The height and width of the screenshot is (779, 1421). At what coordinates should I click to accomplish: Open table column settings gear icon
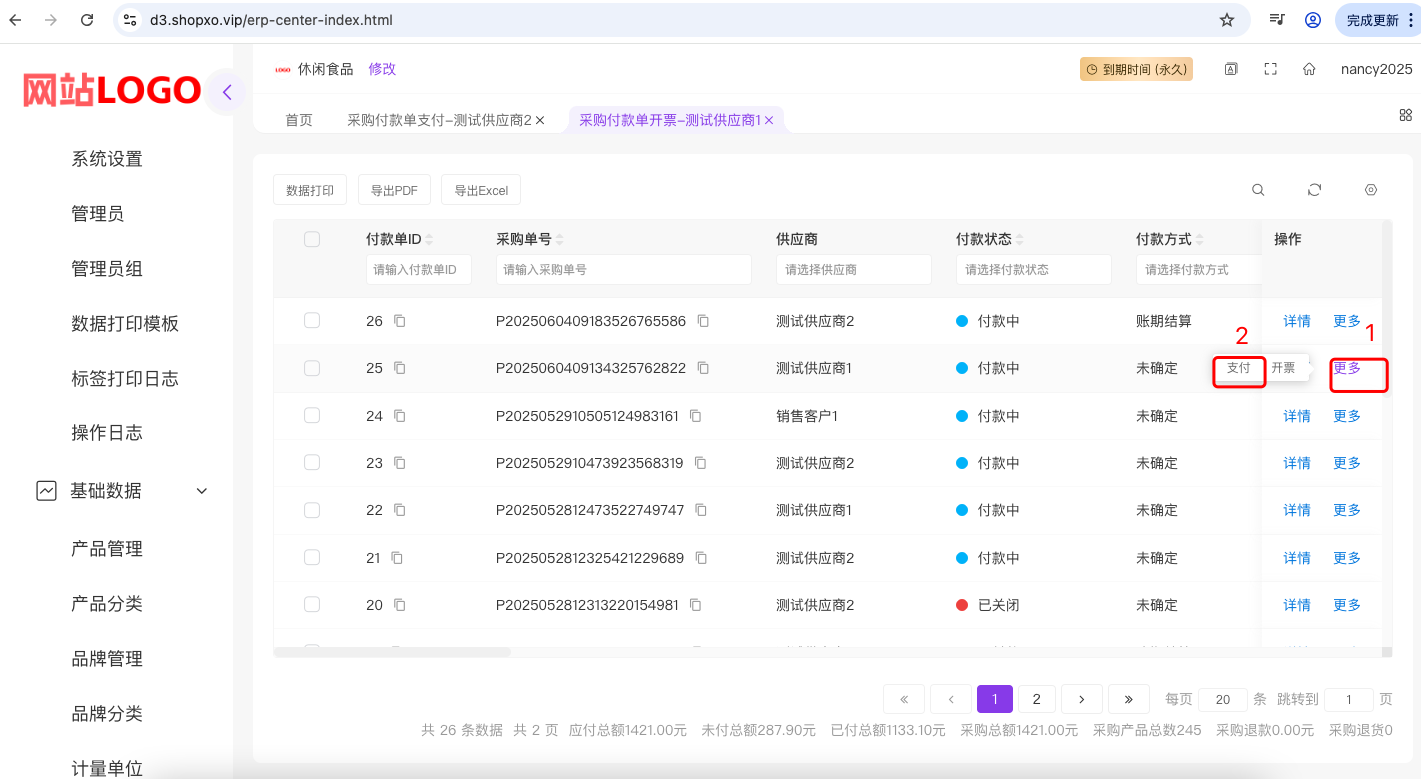click(1371, 190)
